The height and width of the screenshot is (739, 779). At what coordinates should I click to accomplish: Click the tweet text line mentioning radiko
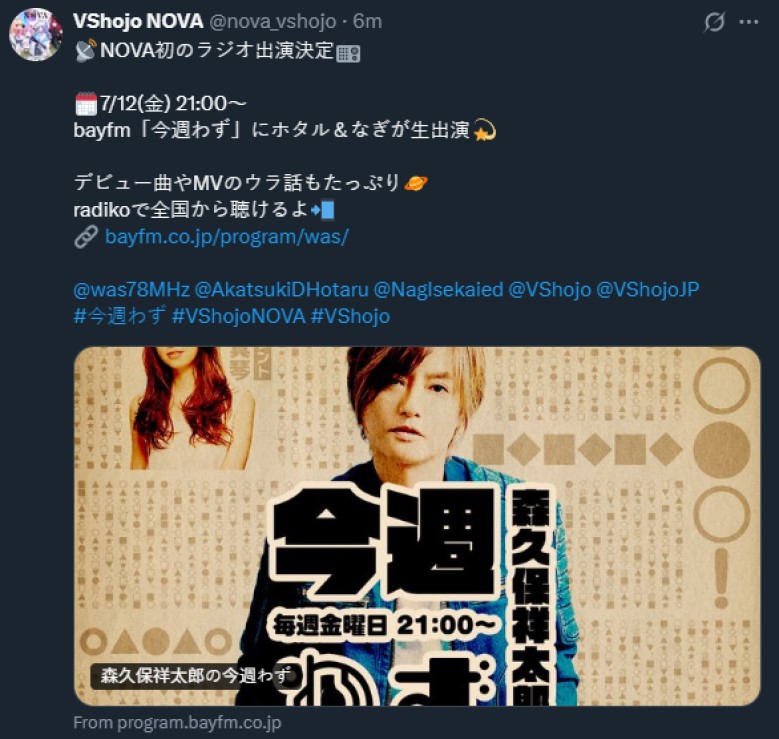point(204,210)
